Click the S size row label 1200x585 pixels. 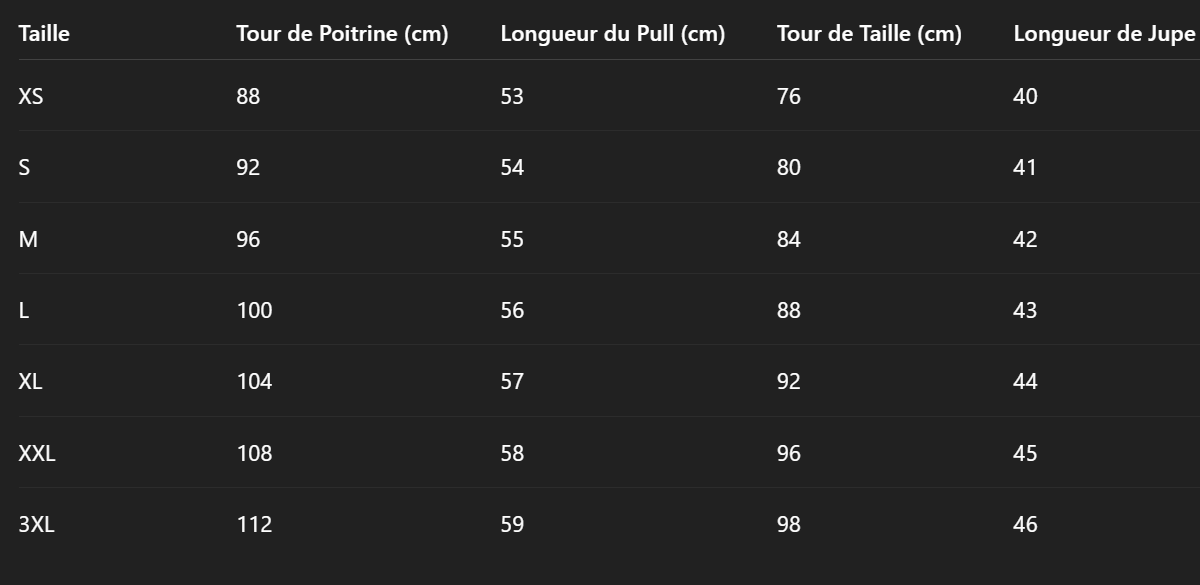click(24, 167)
